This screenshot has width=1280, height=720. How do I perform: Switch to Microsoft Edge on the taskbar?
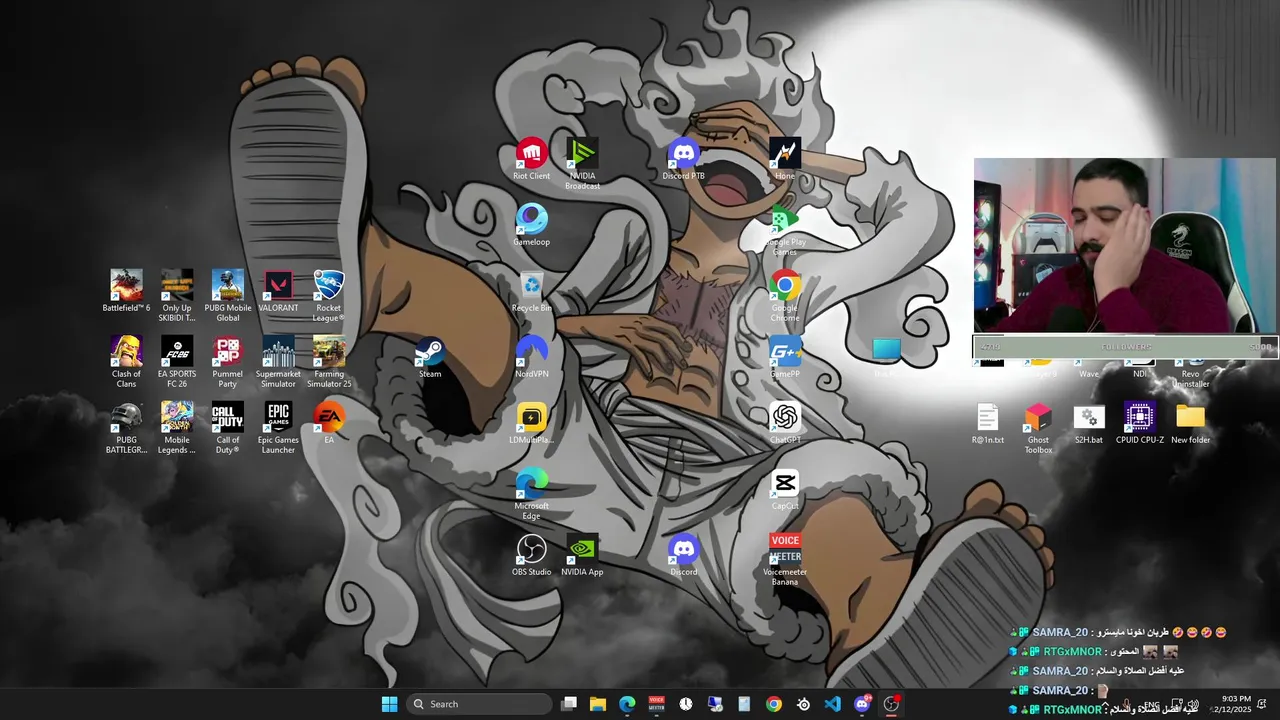(x=627, y=704)
